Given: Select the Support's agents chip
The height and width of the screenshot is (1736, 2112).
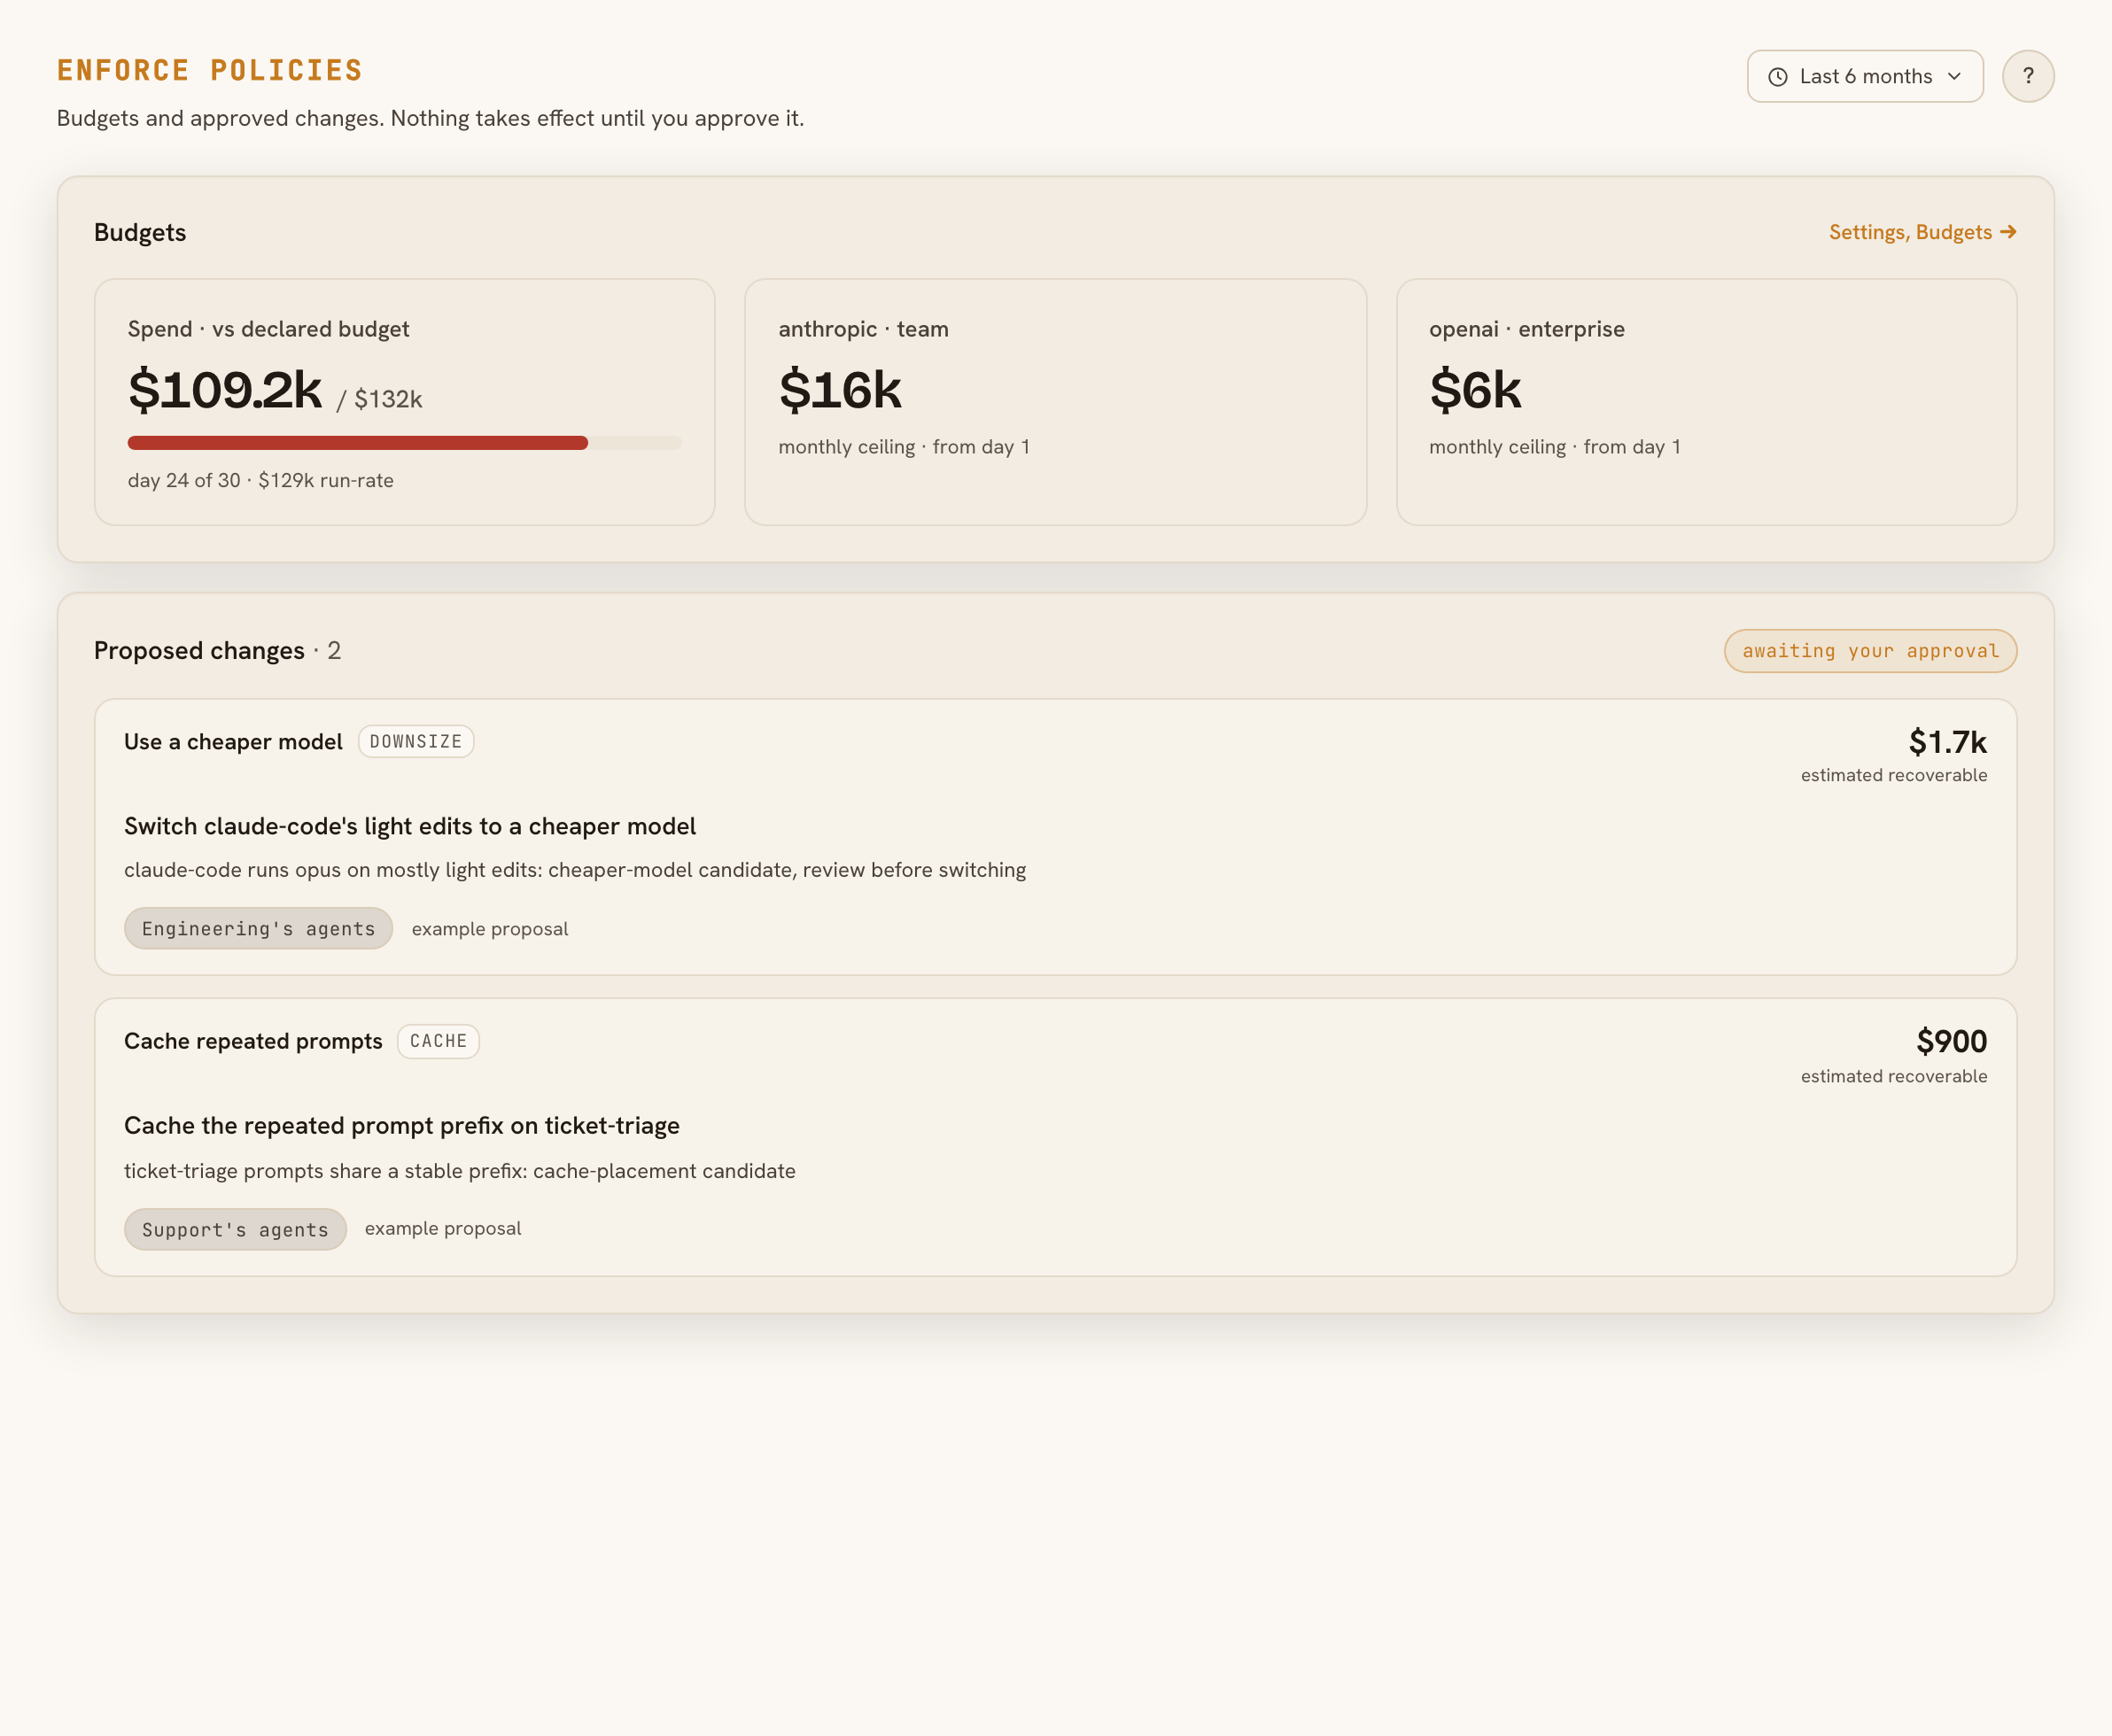Looking at the screenshot, I should click(x=235, y=1230).
